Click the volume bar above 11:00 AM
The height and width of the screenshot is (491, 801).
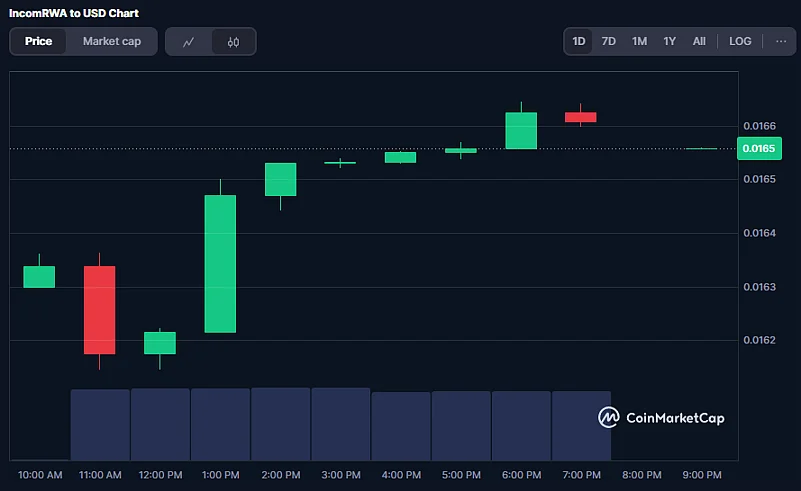point(100,425)
